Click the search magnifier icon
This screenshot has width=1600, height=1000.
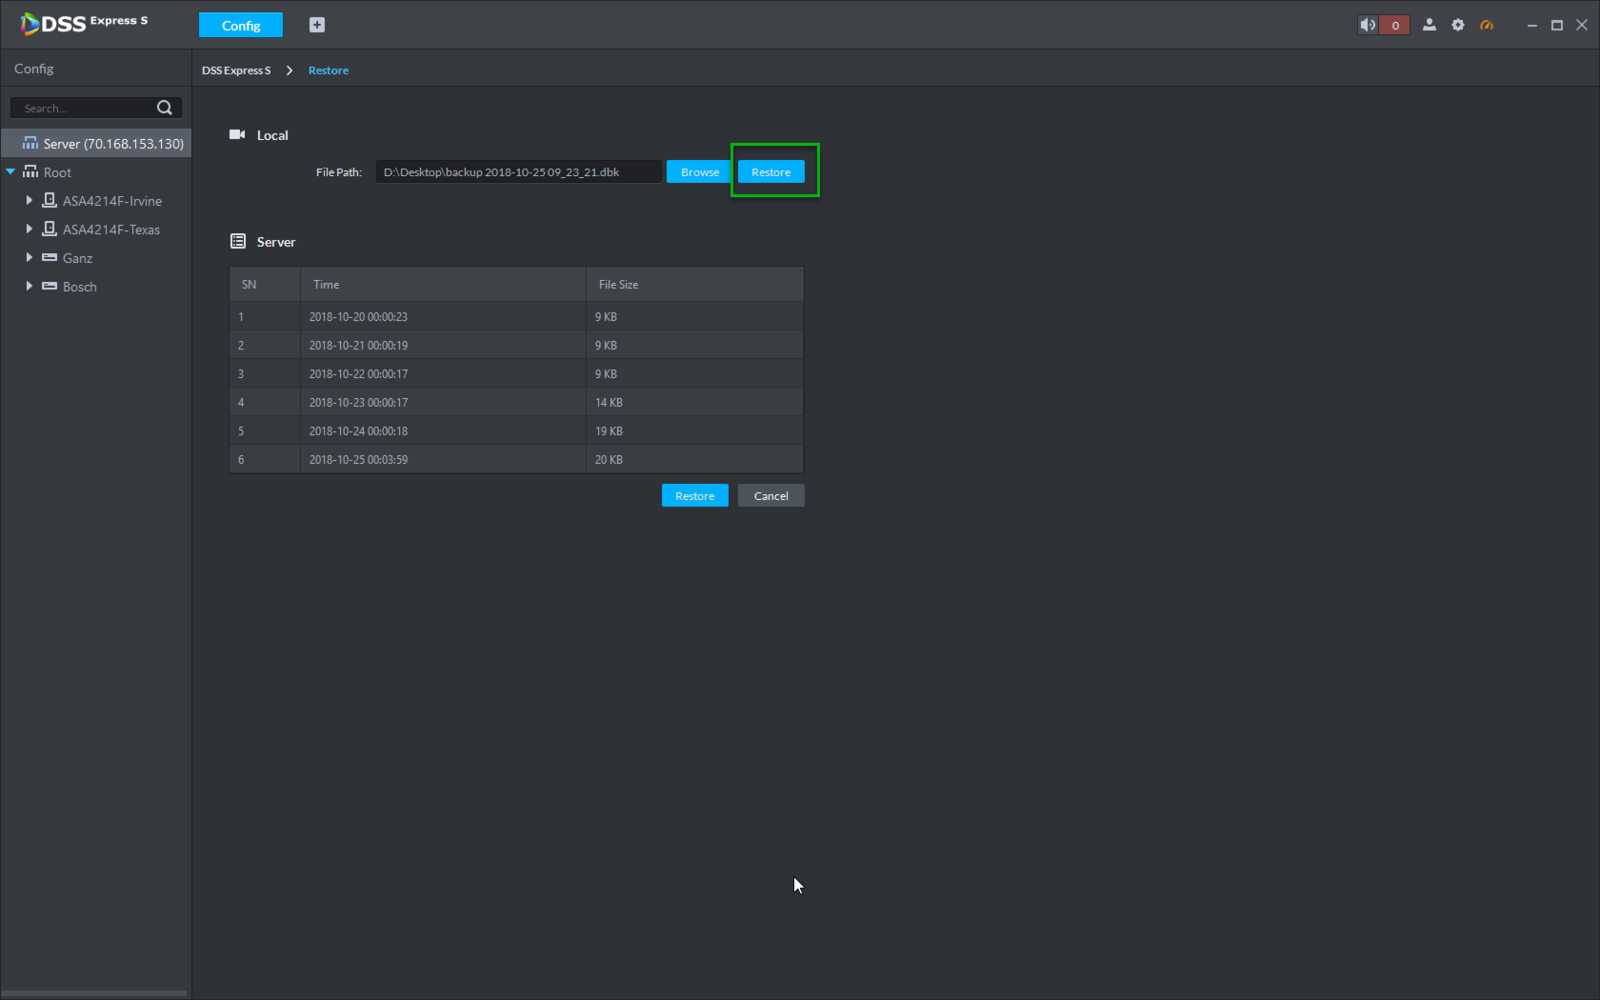click(165, 108)
